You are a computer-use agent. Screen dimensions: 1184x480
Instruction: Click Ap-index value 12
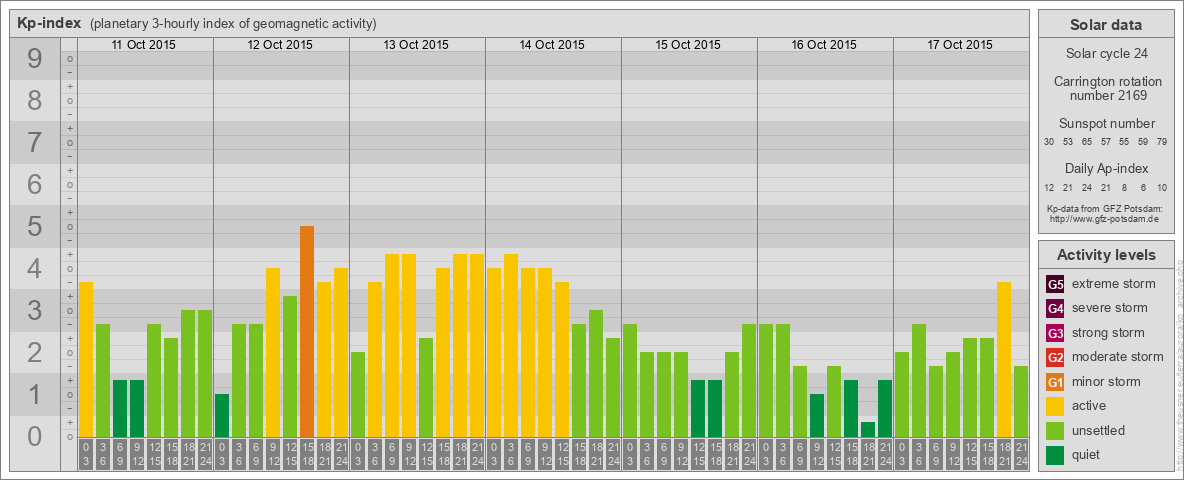tap(1049, 187)
